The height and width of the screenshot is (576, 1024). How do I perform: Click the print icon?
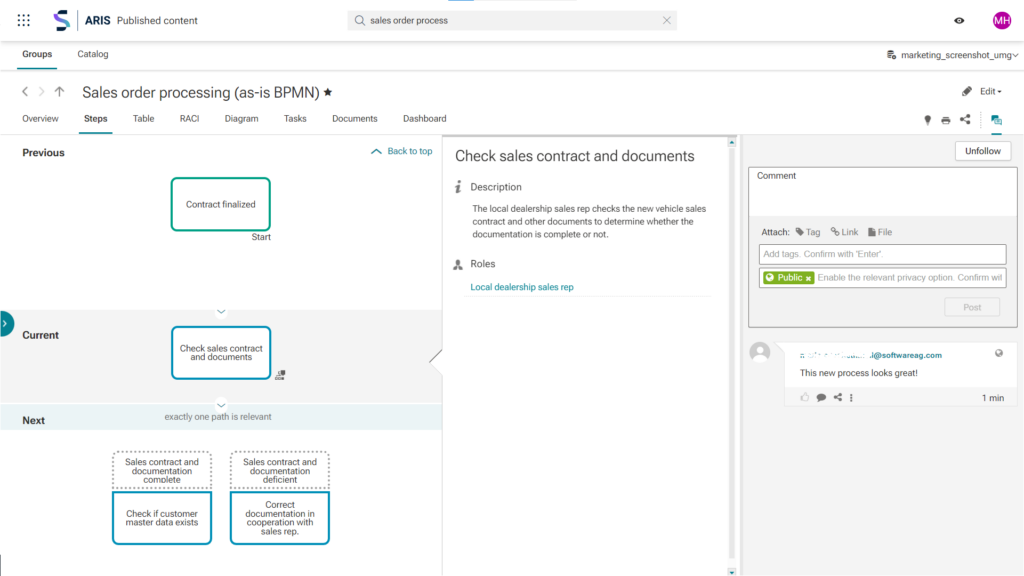pyautogui.click(x=945, y=119)
